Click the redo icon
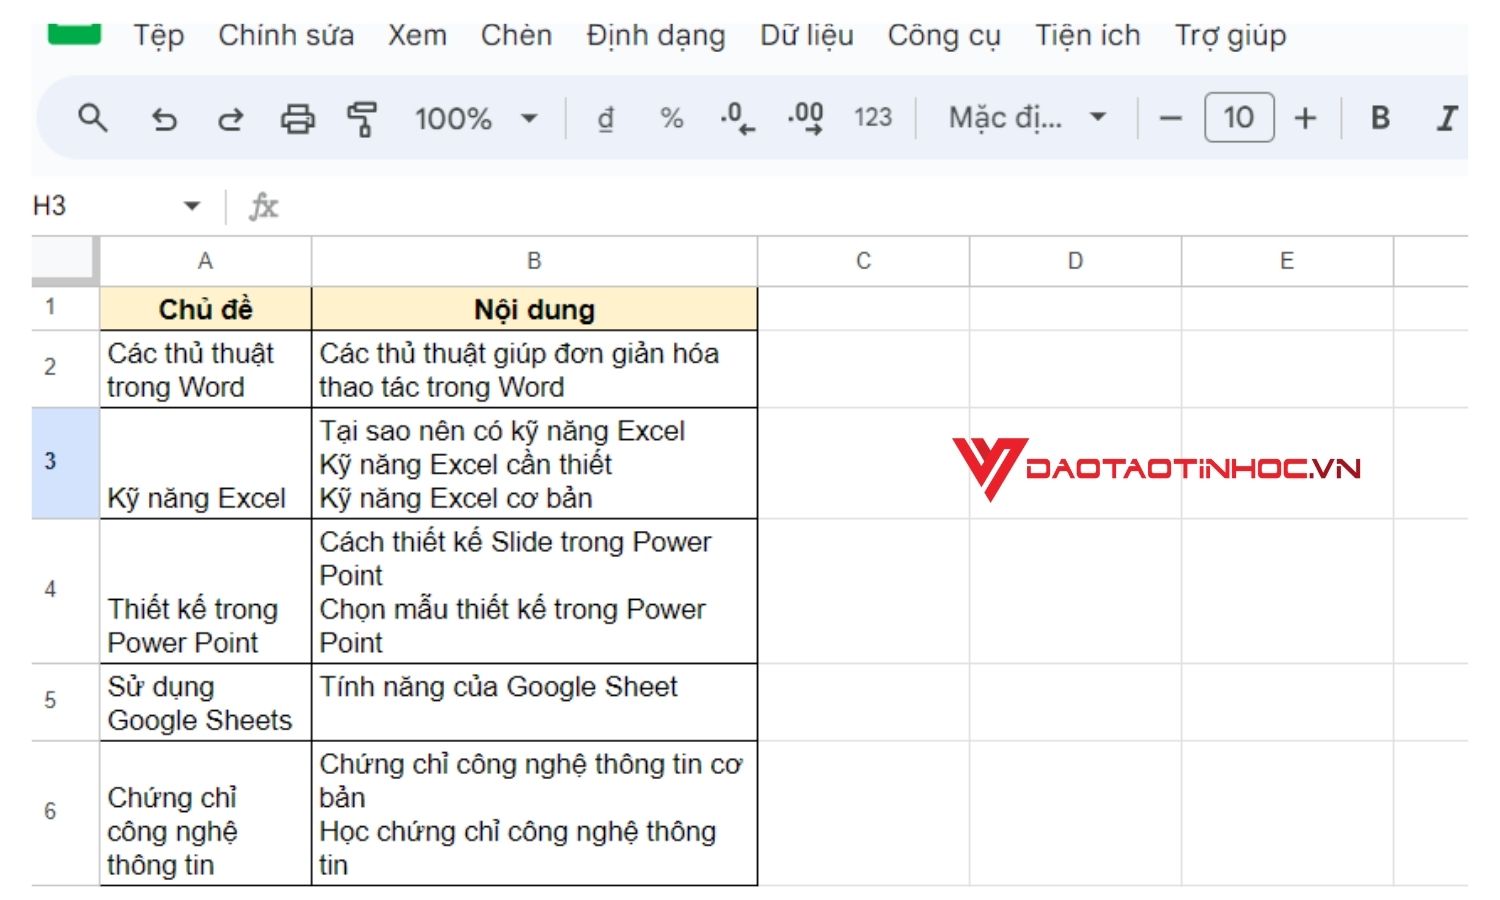This screenshot has width=1500, height=900. click(230, 117)
